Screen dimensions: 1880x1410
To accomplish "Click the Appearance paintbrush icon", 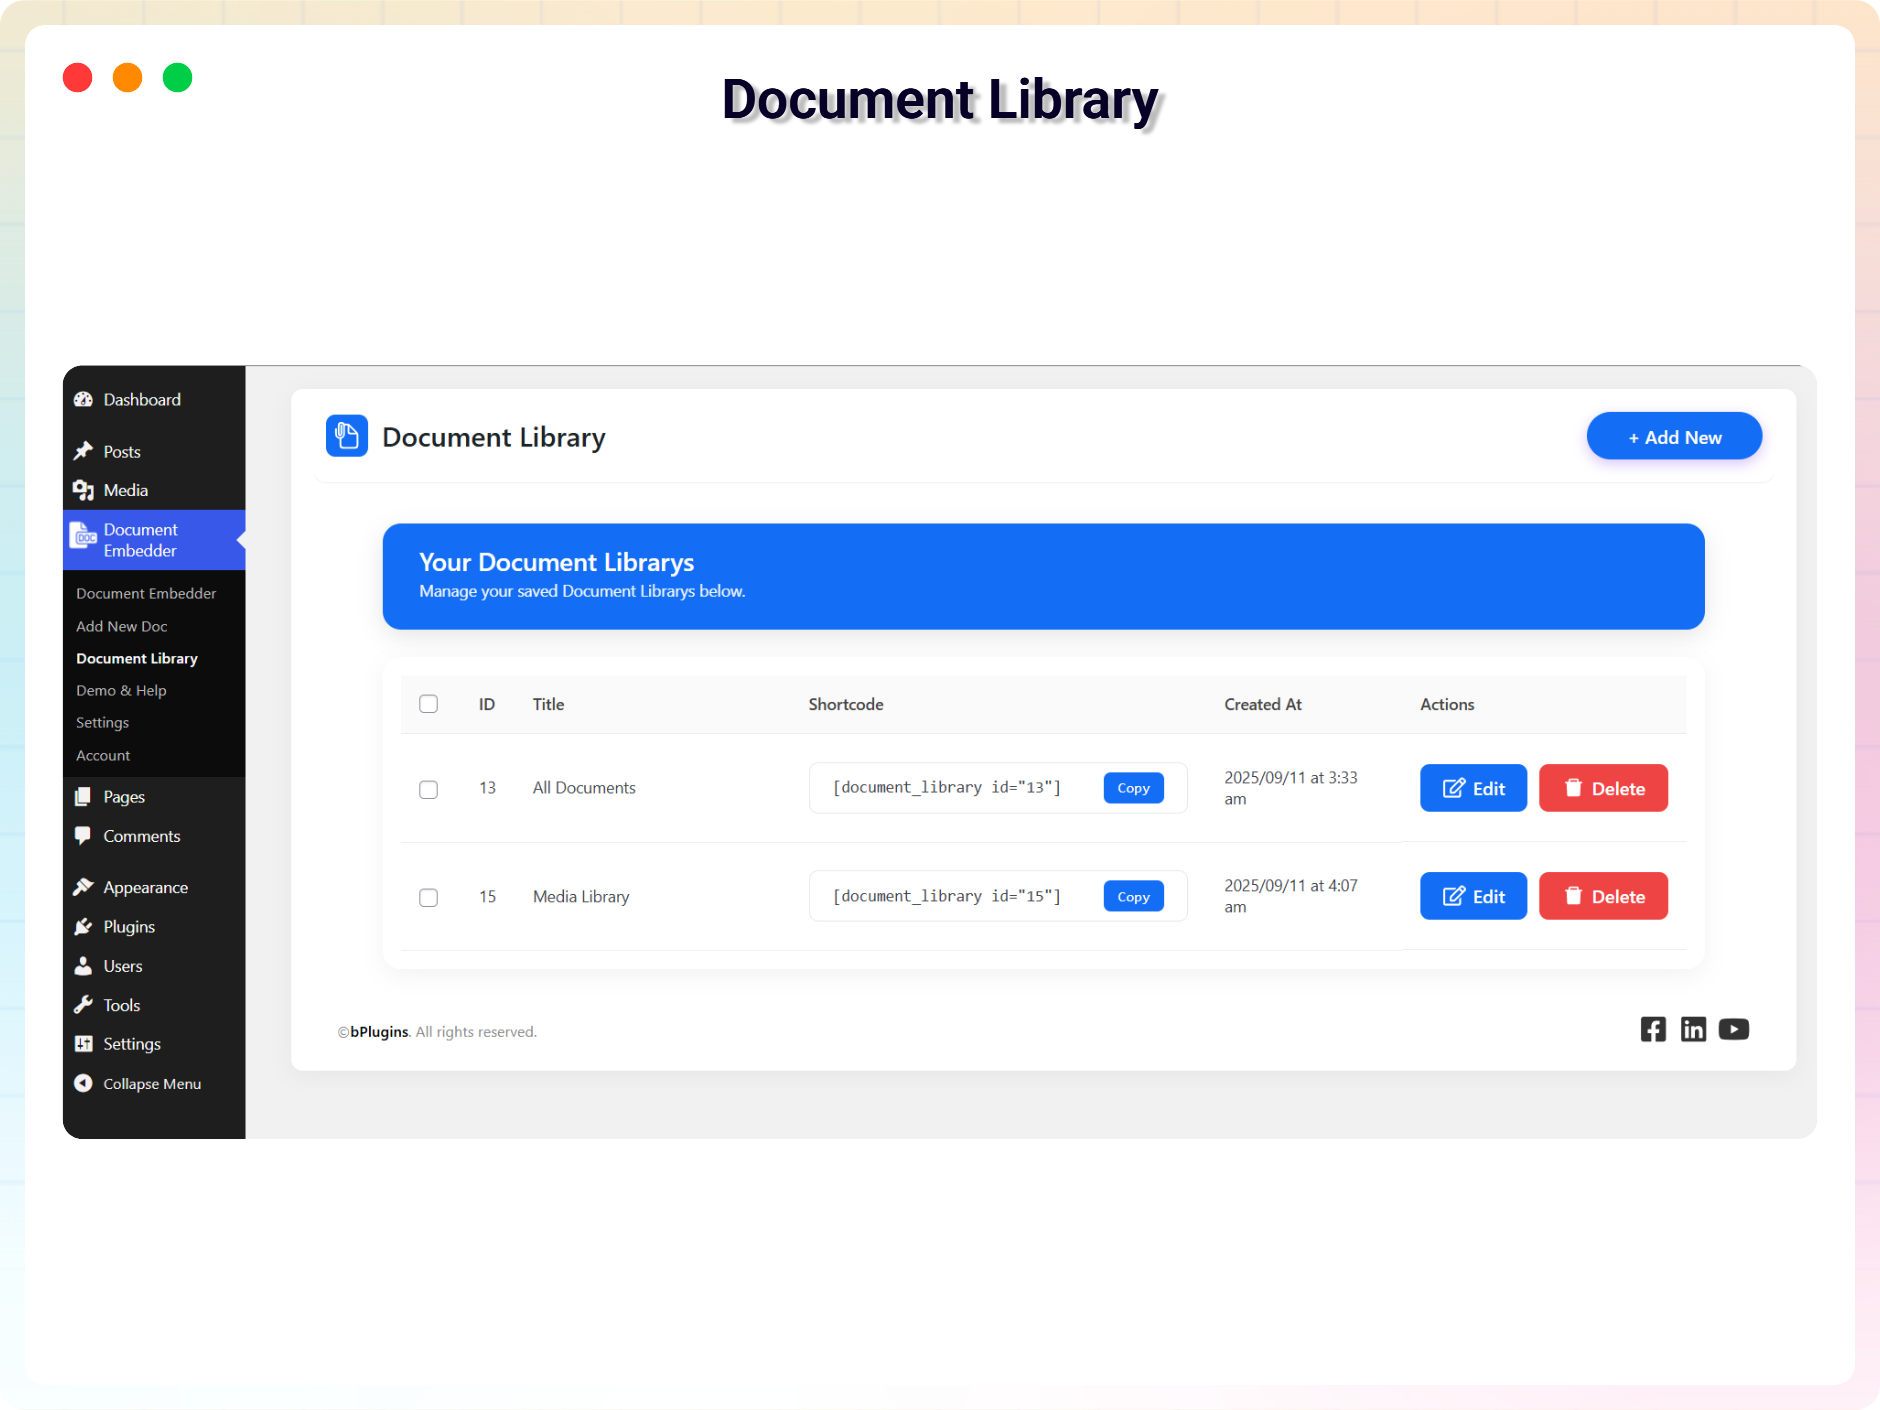I will pyautogui.click(x=83, y=887).
